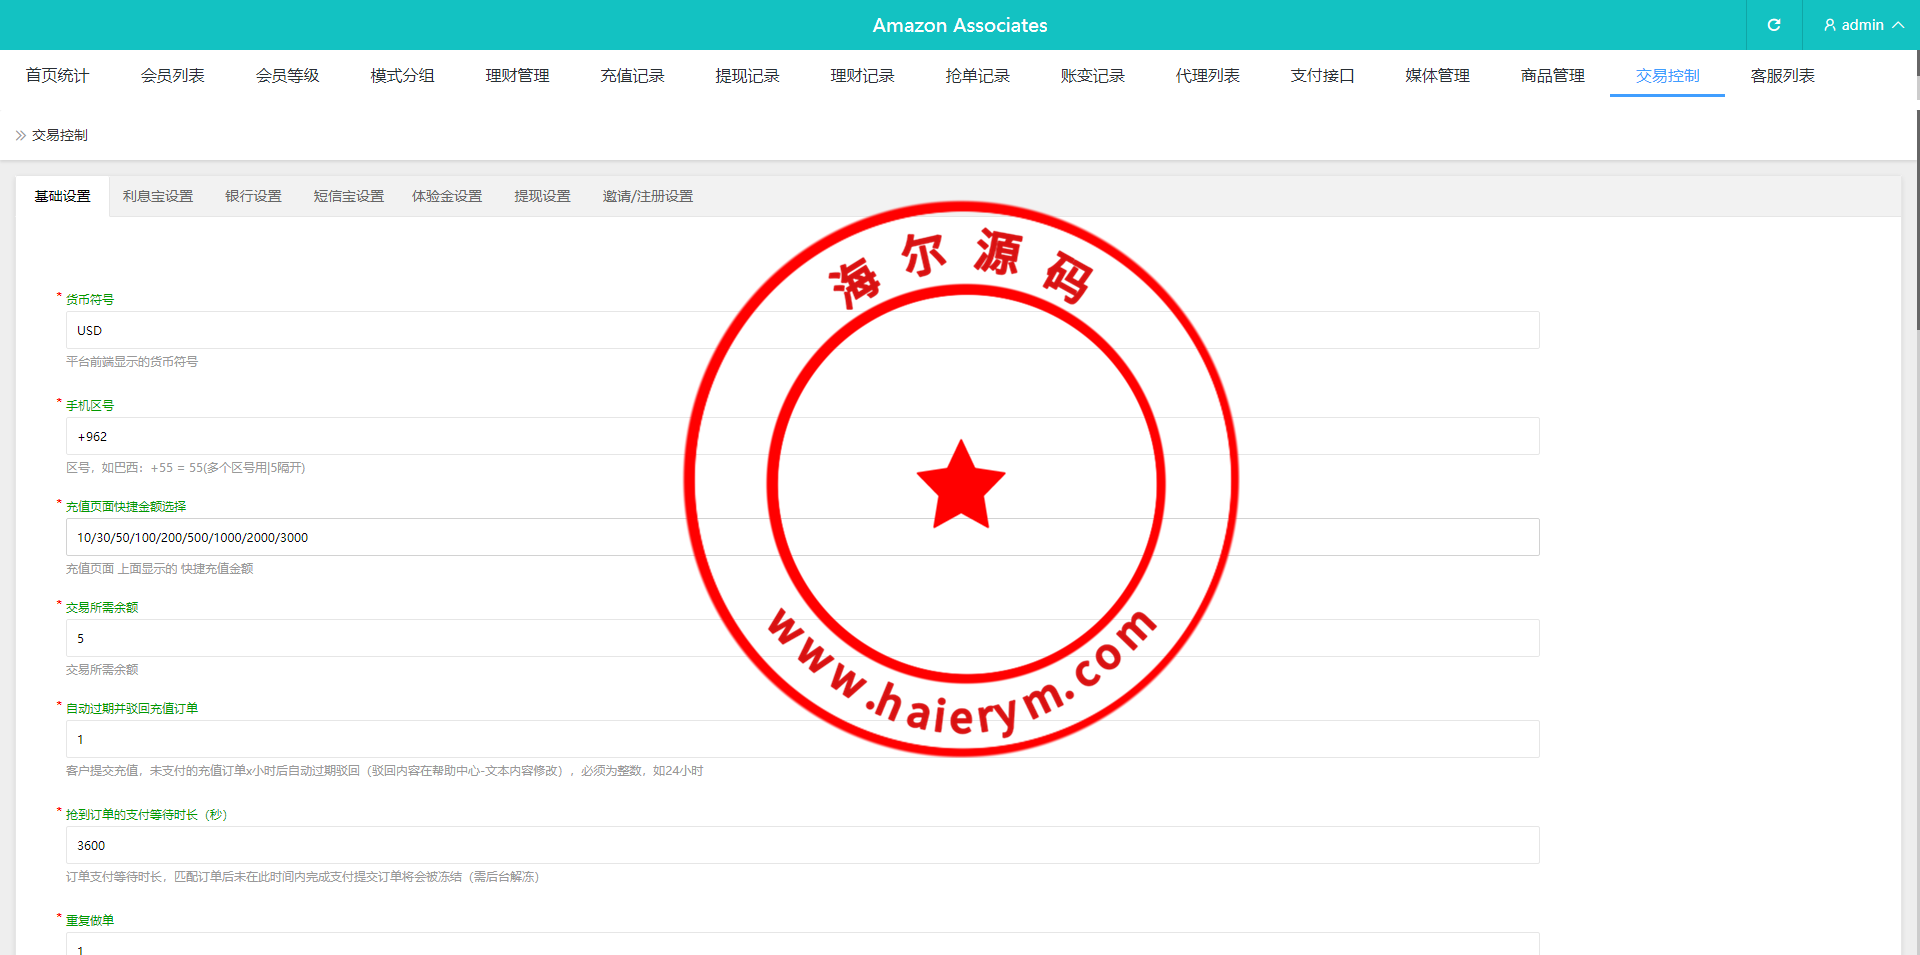Open 理财管理 menu item

click(517, 76)
